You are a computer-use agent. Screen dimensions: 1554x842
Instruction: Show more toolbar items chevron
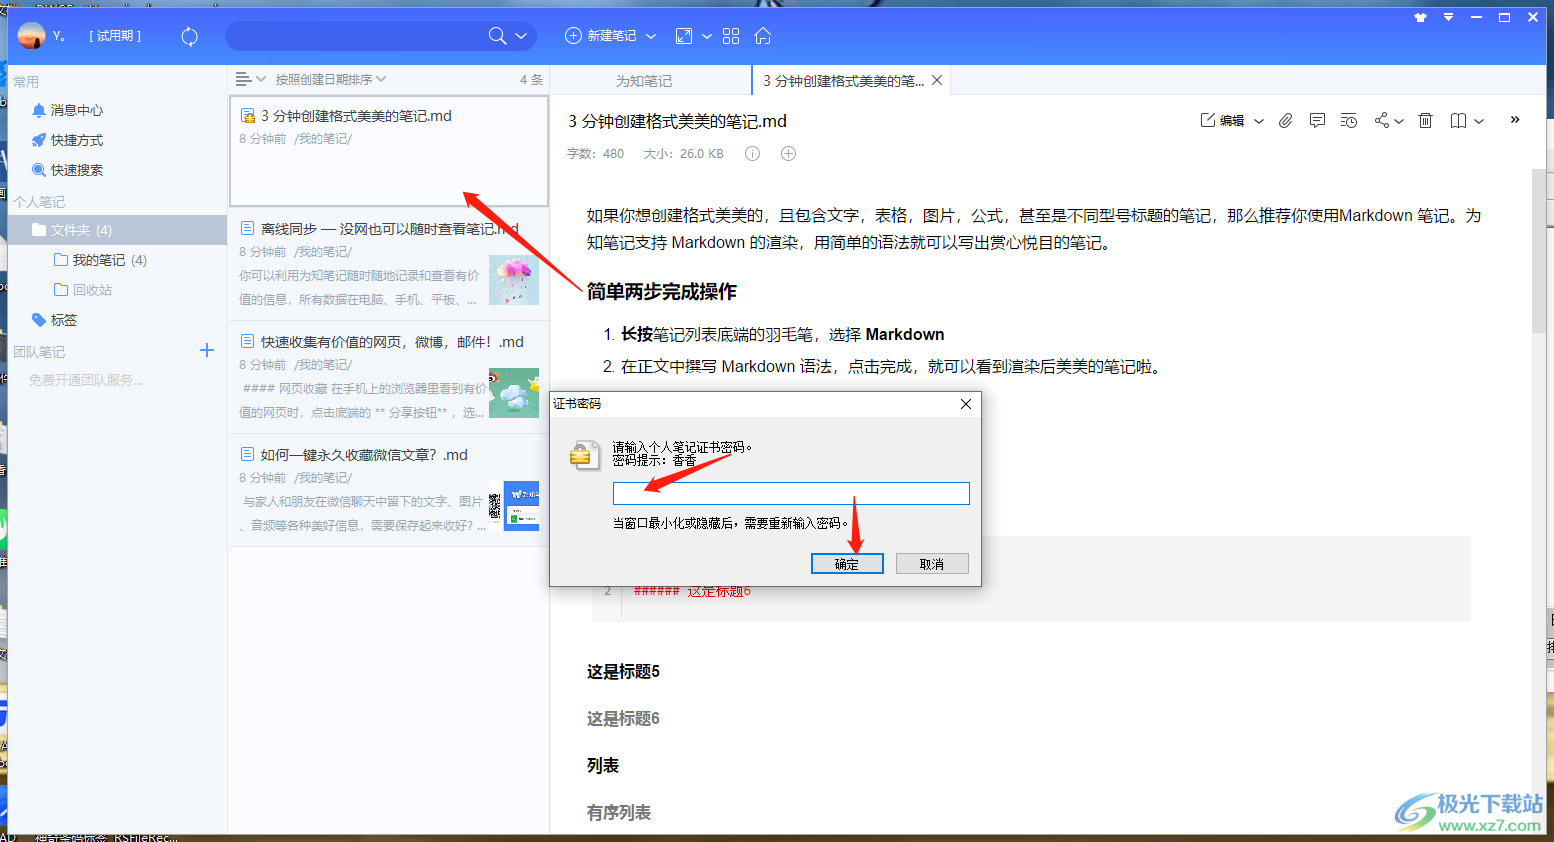coord(1515,120)
